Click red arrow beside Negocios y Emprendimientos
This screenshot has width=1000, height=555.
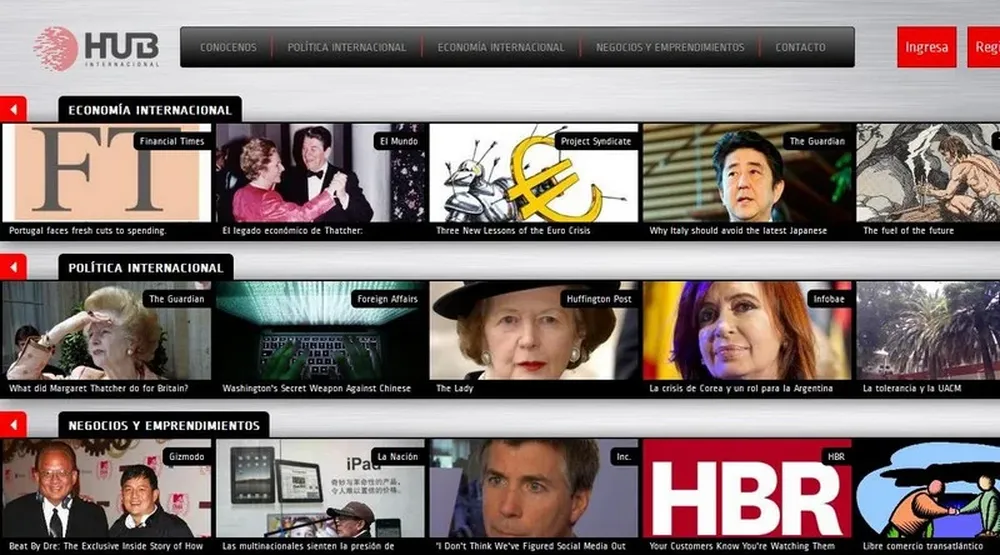[x=13, y=424]
